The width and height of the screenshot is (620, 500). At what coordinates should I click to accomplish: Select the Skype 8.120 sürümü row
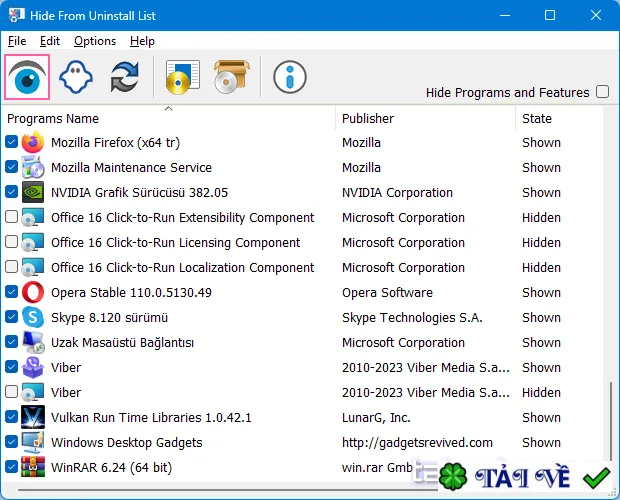click(x=302, y=317)
